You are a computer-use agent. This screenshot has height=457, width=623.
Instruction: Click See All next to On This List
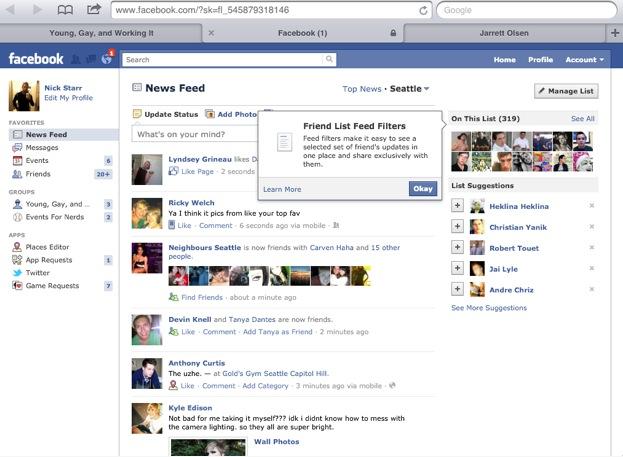pyautogui.click(x=583, y=118)
